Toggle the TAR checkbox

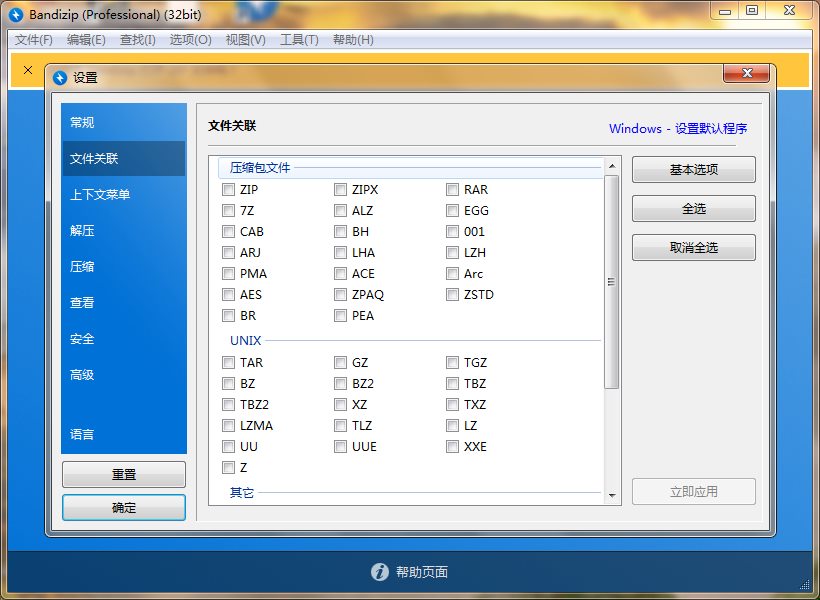(228, 362)
